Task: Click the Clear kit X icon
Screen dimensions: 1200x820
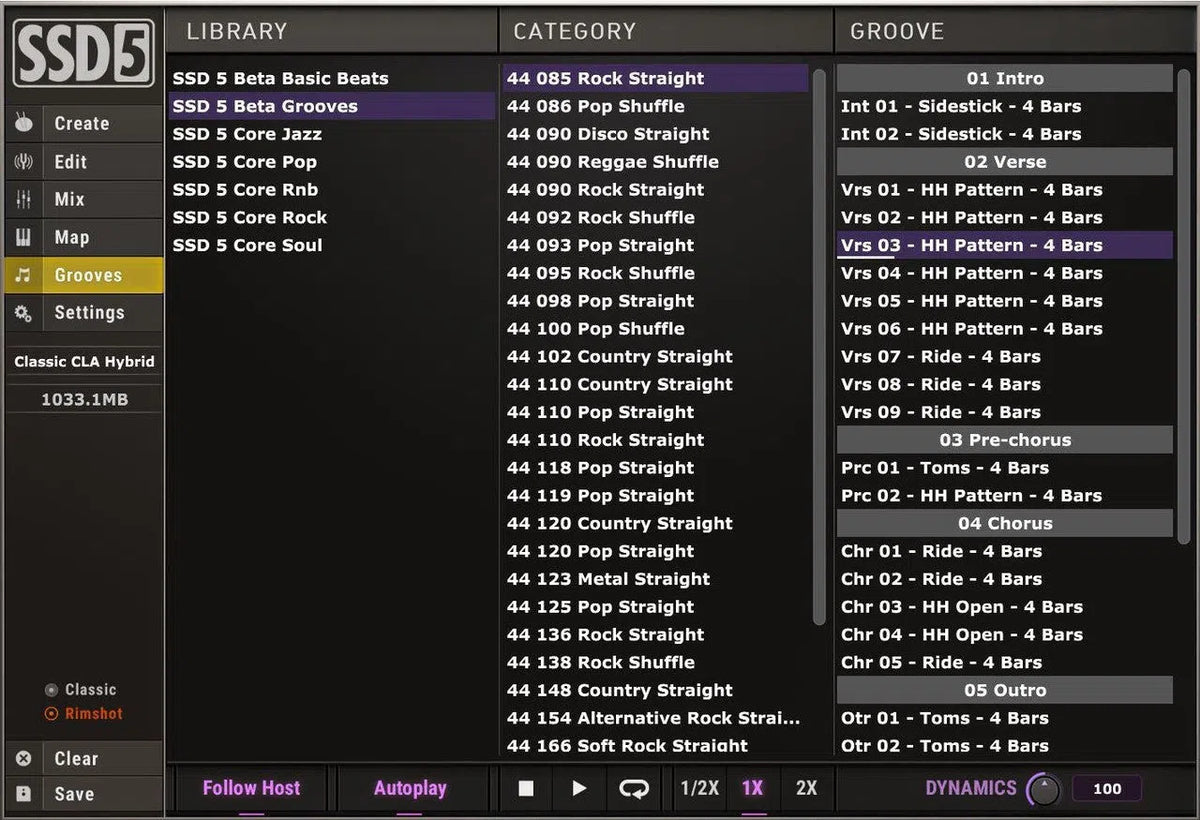Action: [x=24, y=759]
